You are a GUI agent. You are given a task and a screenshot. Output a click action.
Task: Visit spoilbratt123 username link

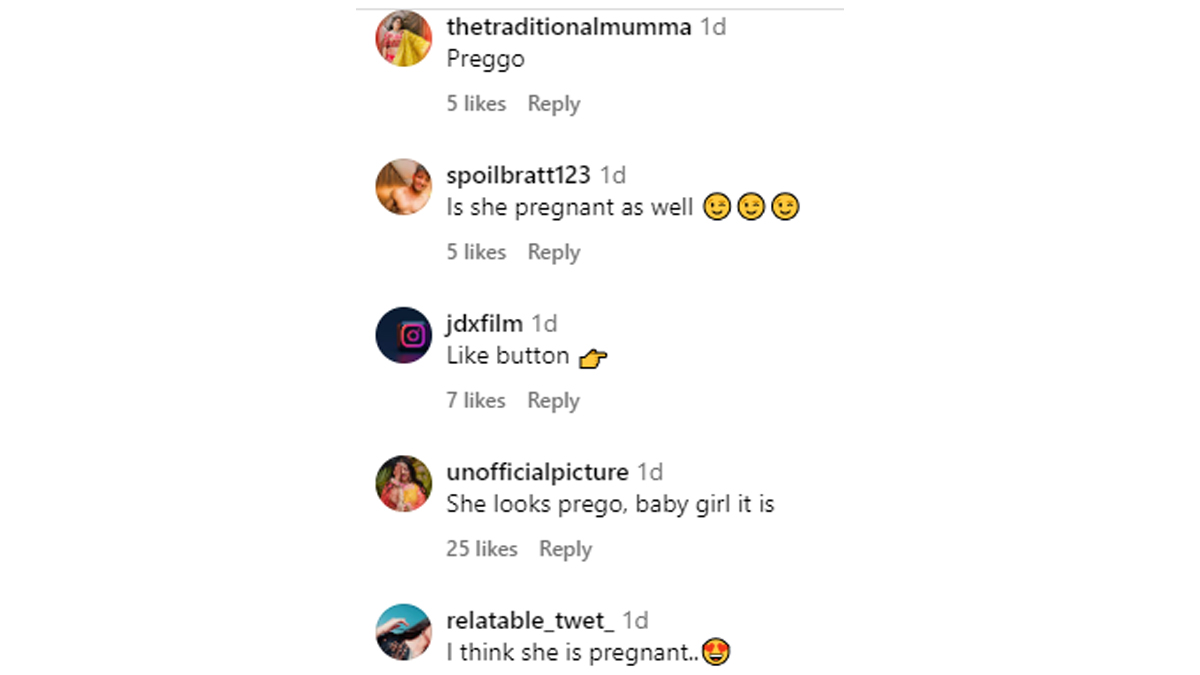click(518, 175)
